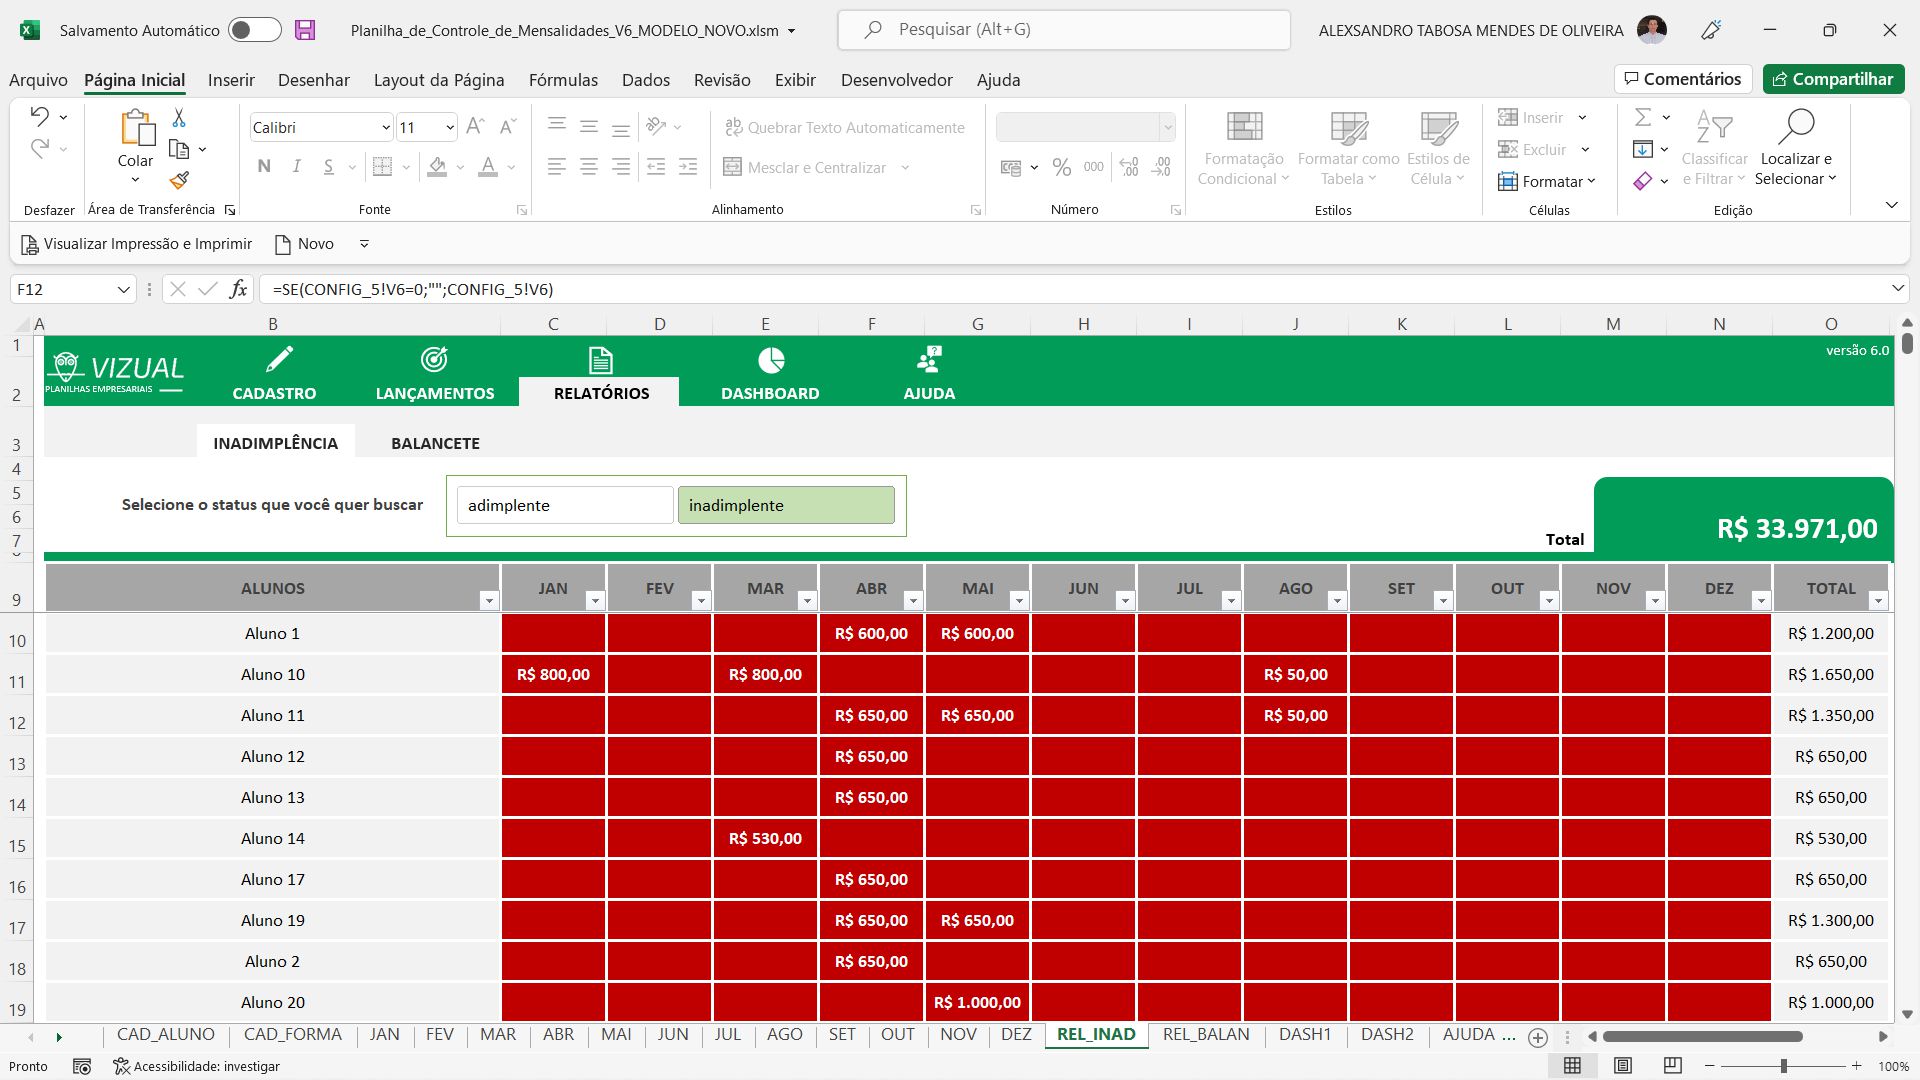Switch to the REL_BALAN sheet tab
Viewport: 1920px width, 1080px height.
pyautogui.click(x=1205, y=1034)
